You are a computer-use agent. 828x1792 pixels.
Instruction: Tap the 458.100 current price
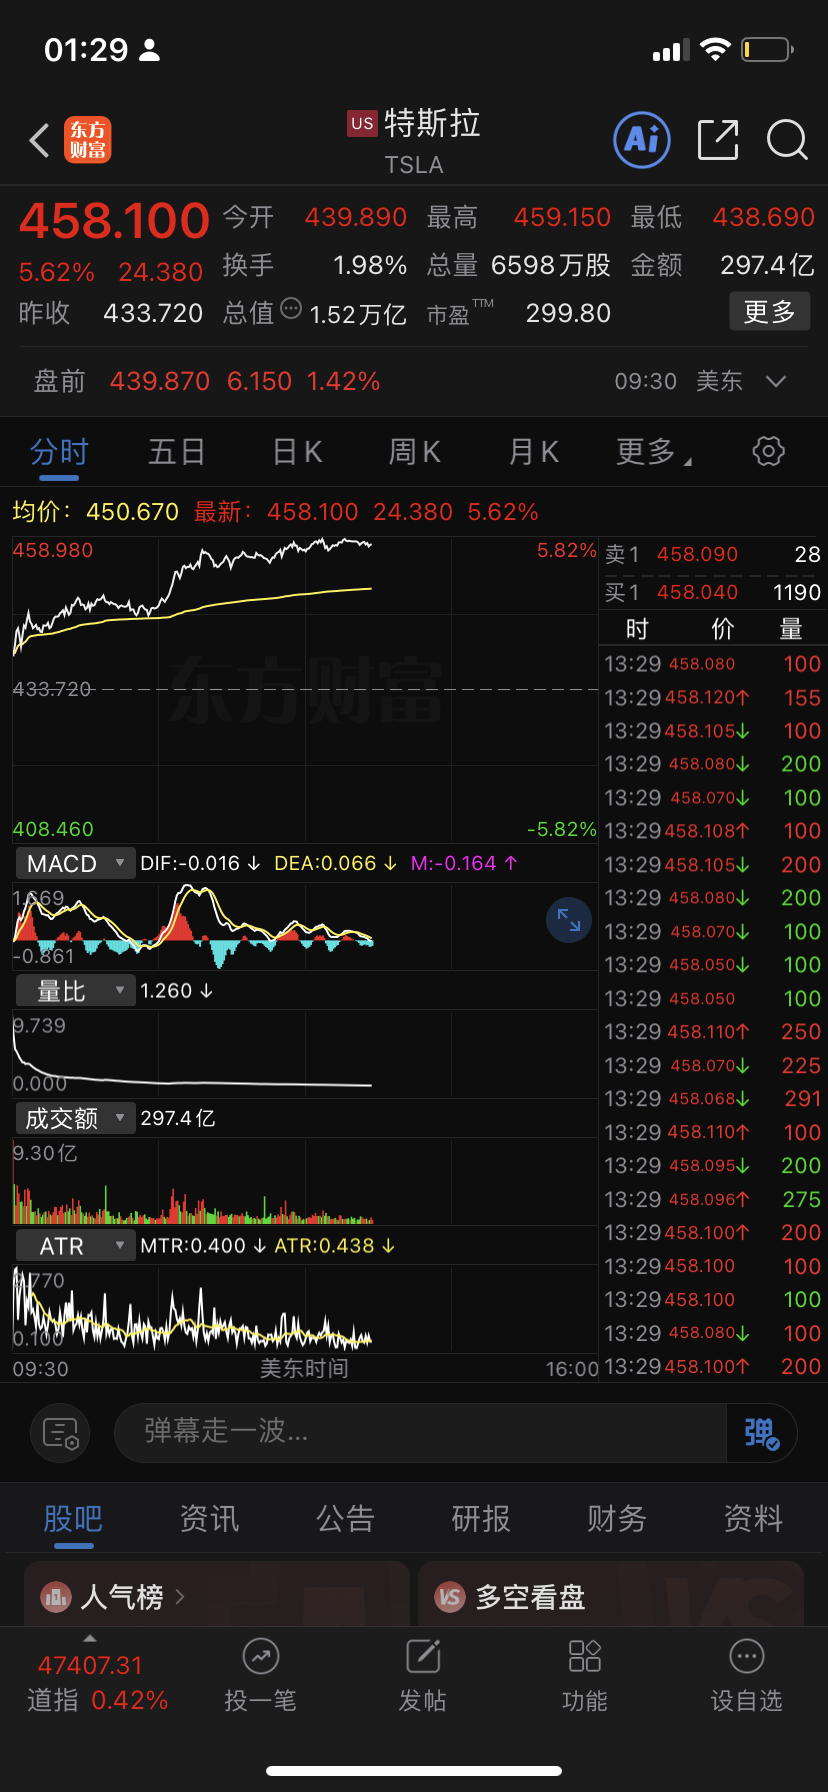[114, 221]
